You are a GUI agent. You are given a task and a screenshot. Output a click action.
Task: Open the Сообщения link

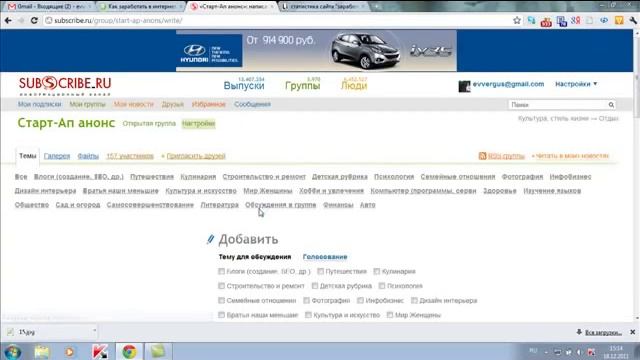[x=252, y=104]
